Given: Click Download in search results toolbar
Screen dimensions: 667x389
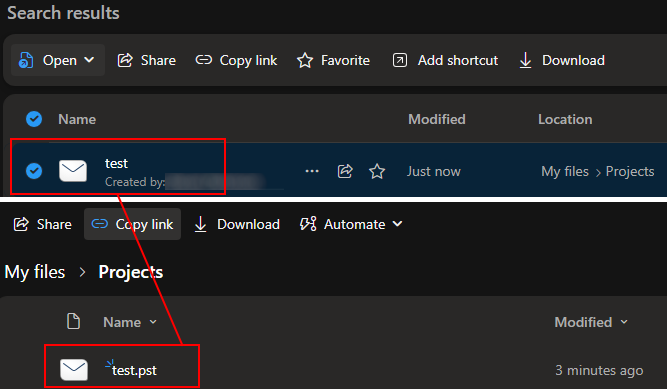Looking at the screenshot, I should pyautogui.click(x=562, y=60).
